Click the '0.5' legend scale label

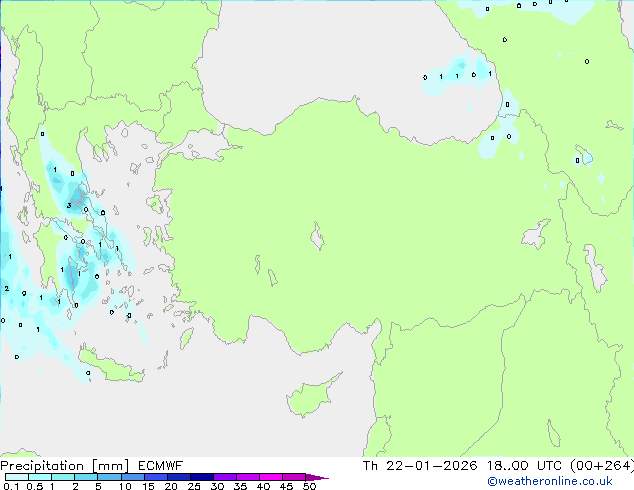[x=34, y=486]
